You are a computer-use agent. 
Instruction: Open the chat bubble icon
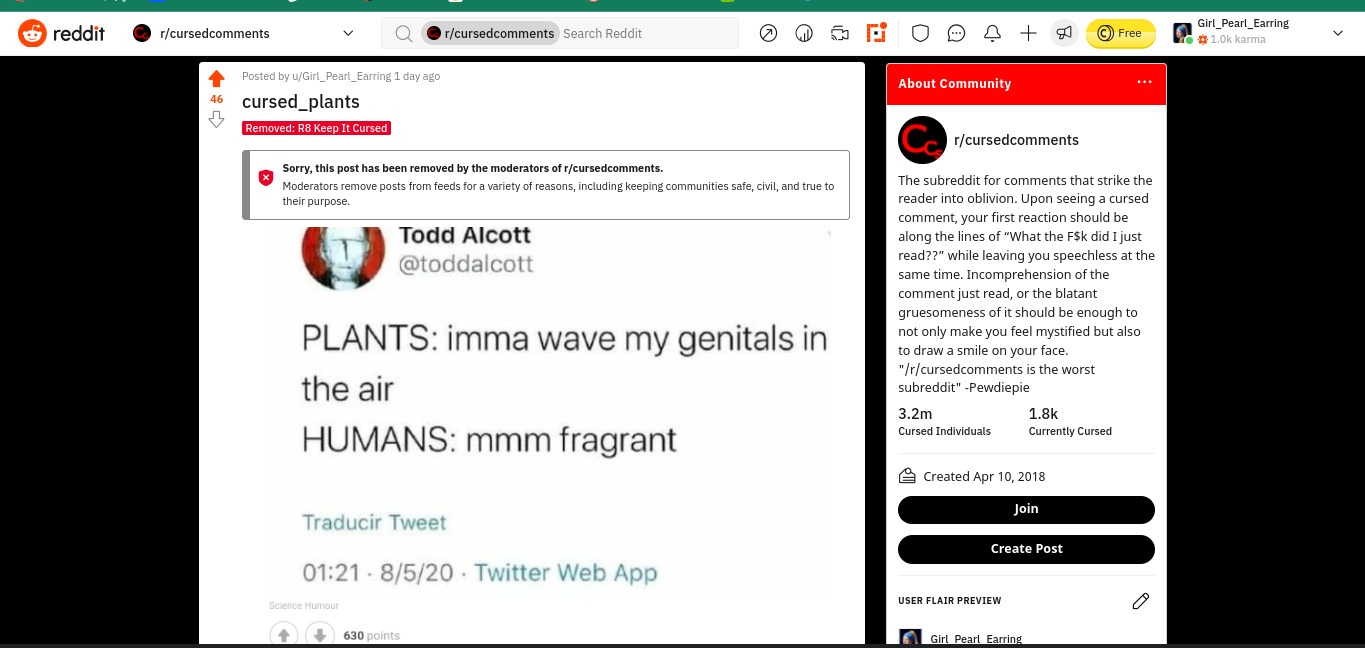(956, 33)
